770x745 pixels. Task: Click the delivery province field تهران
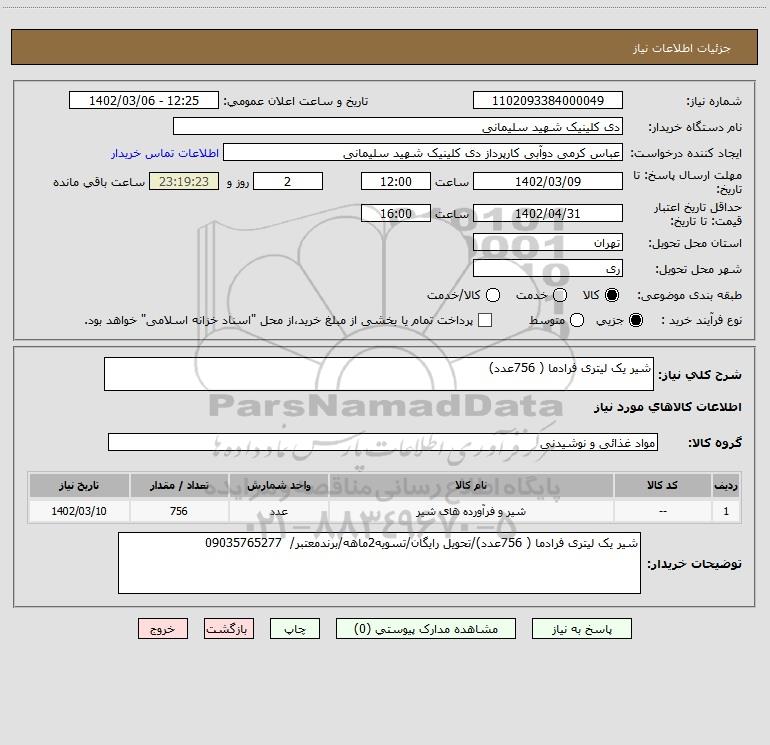(x=548, y=242)
